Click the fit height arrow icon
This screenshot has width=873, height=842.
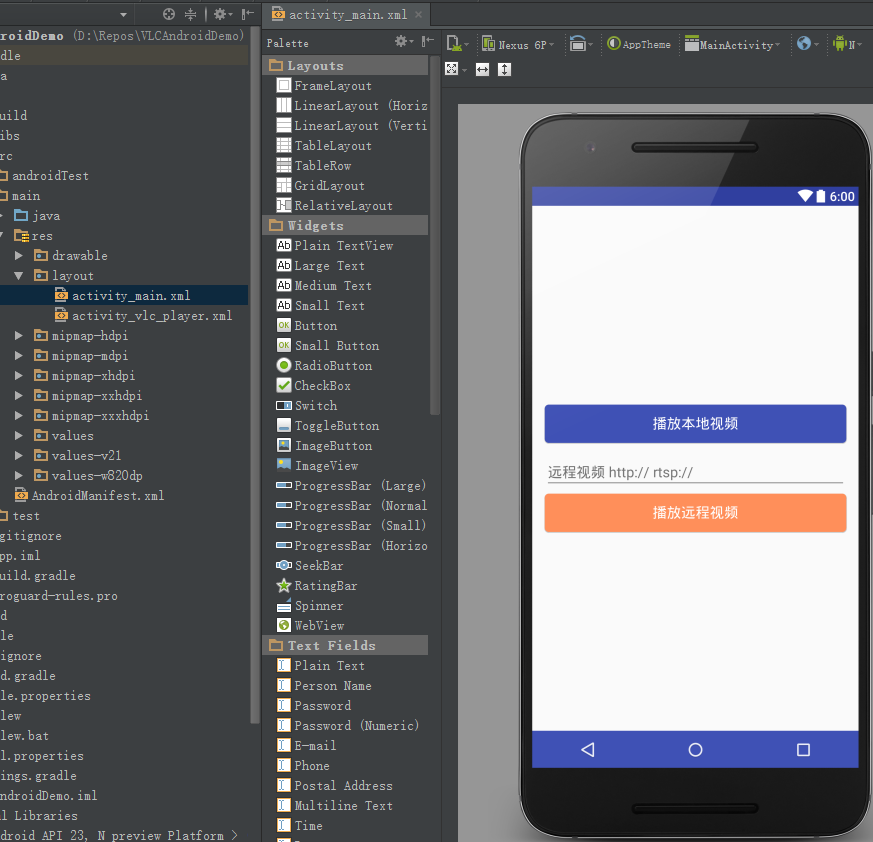[504, 69]
